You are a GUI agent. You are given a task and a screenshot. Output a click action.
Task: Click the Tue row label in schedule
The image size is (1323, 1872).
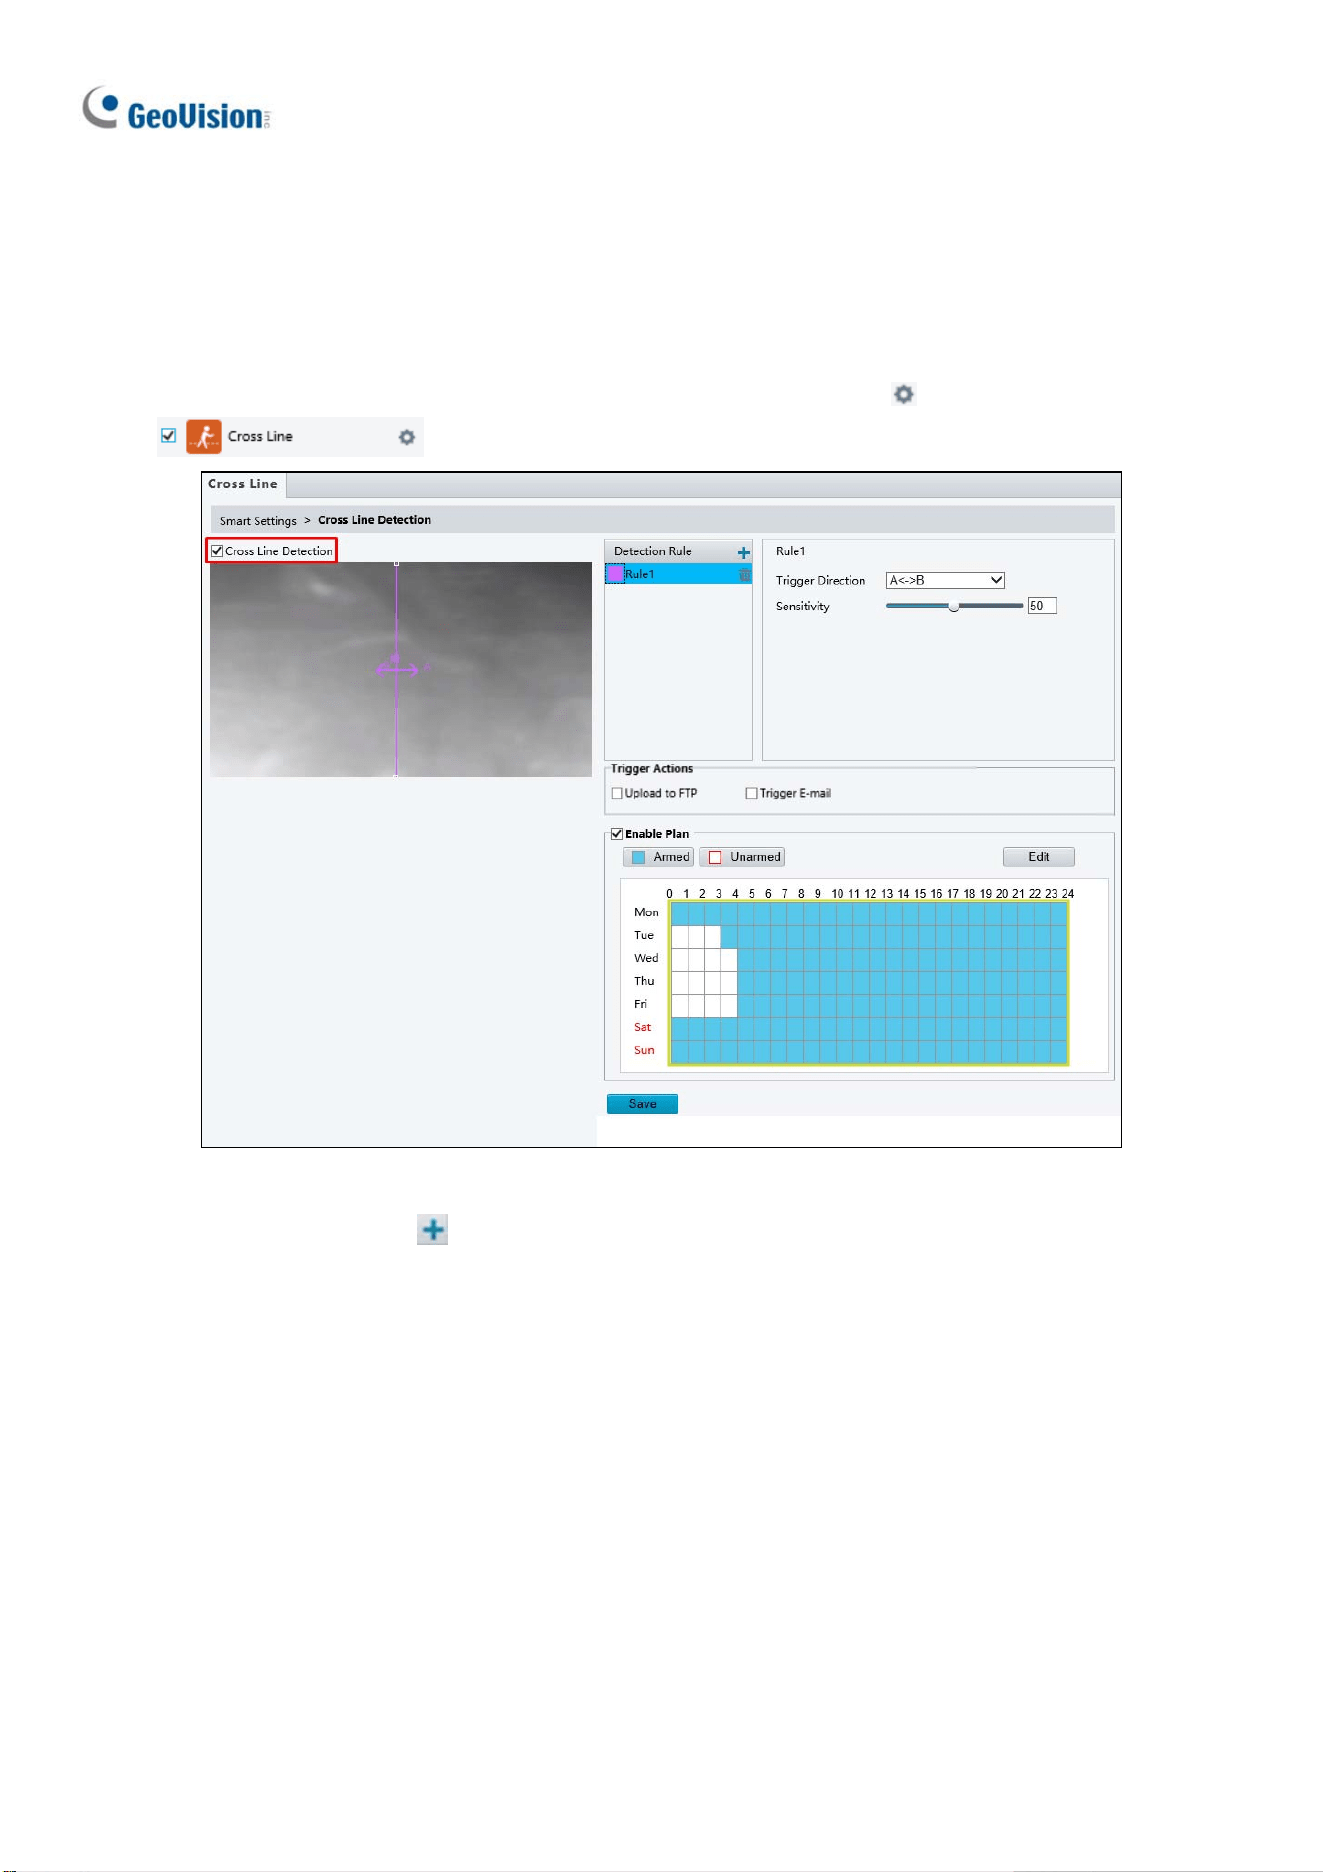(x=644, y=935)
